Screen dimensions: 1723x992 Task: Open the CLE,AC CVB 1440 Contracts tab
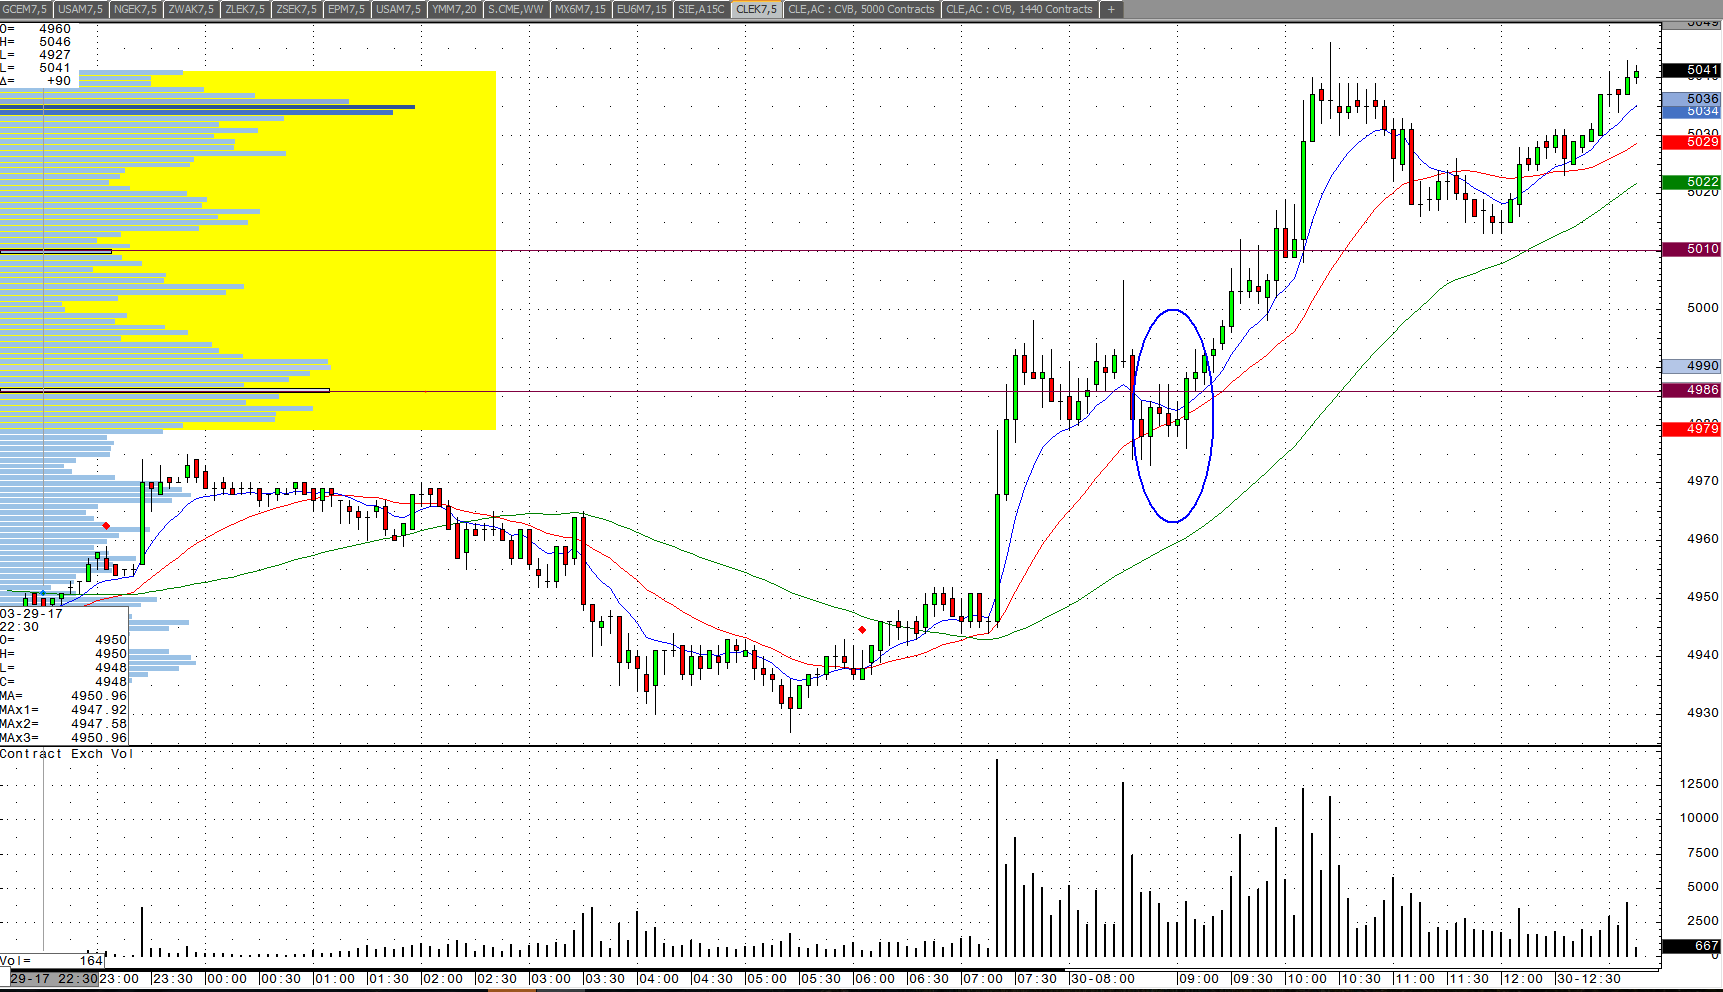point(1020,9)
